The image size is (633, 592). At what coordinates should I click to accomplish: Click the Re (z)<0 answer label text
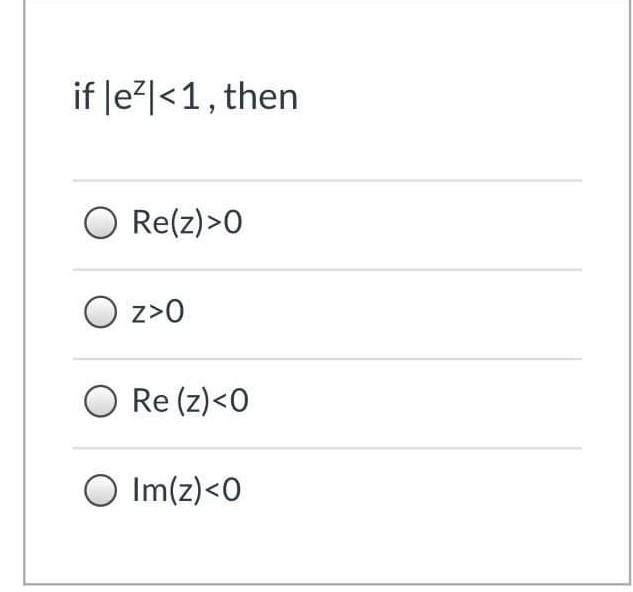pos(190,401)
